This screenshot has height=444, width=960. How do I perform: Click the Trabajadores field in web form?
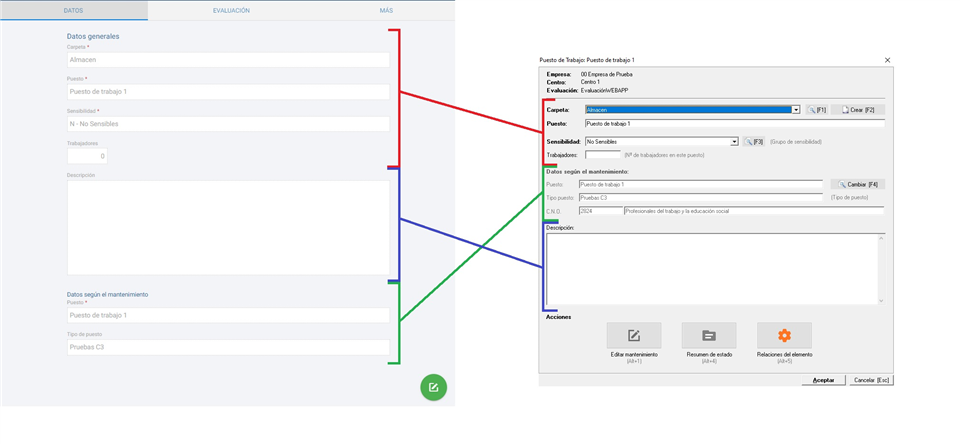[87, 156]
